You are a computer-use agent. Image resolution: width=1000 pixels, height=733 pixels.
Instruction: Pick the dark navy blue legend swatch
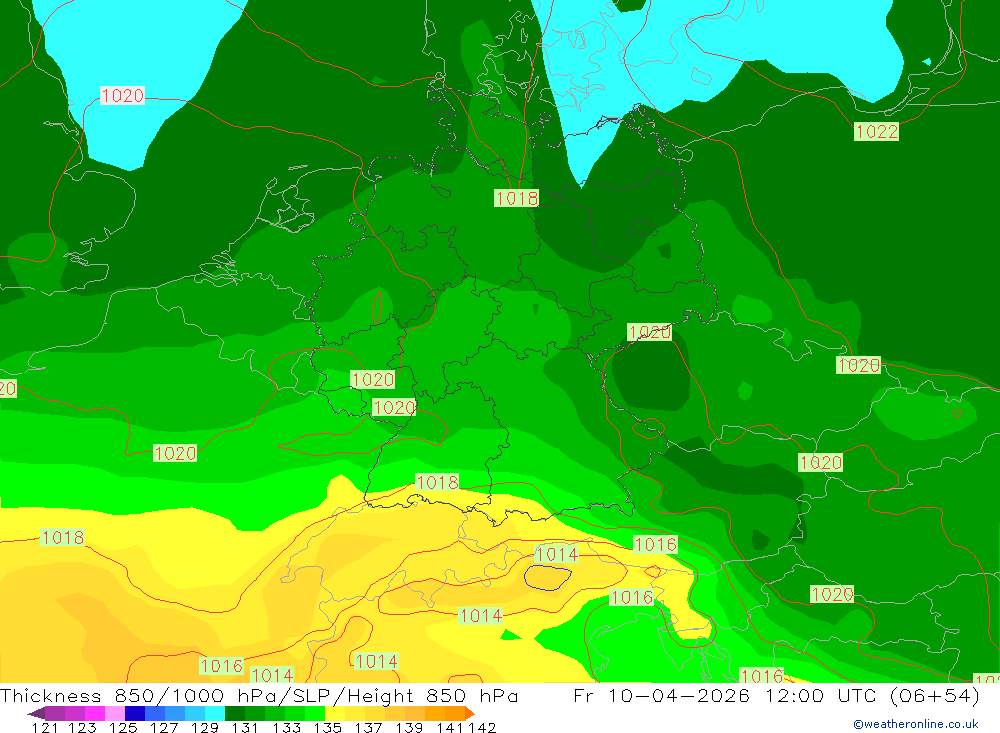click(135, 713)
